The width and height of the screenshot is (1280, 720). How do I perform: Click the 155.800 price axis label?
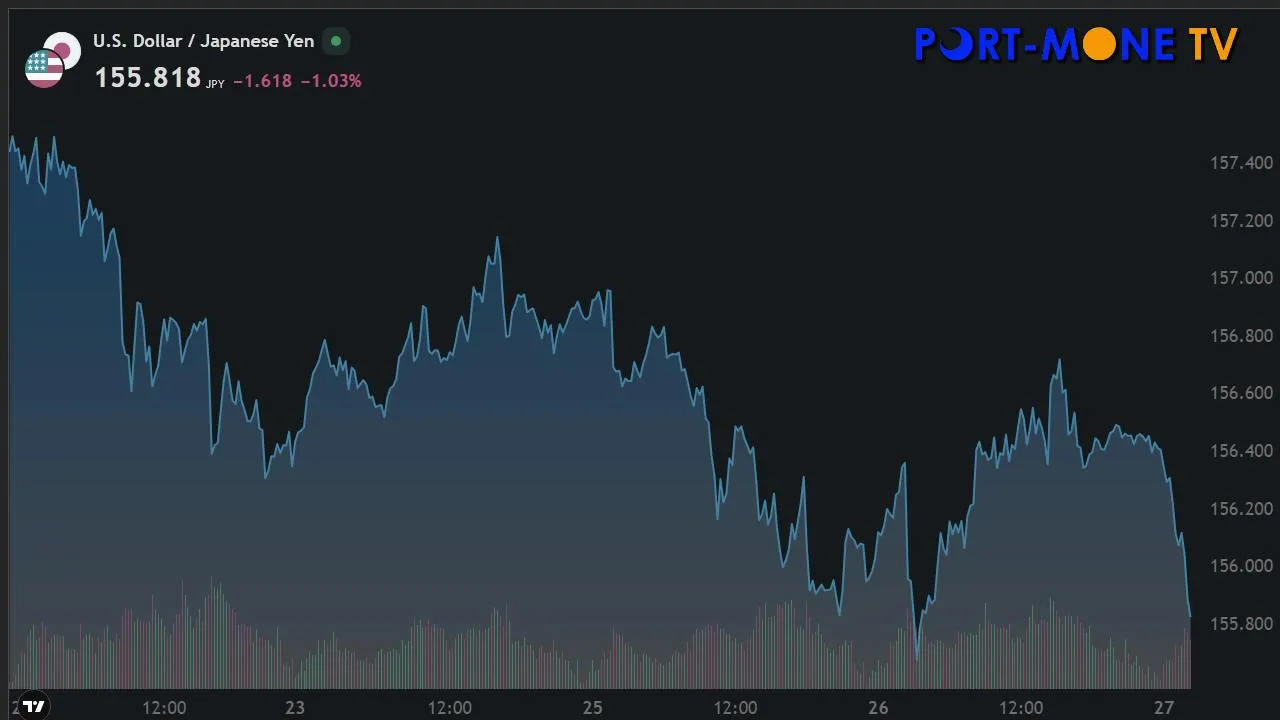click(1241, 623)
